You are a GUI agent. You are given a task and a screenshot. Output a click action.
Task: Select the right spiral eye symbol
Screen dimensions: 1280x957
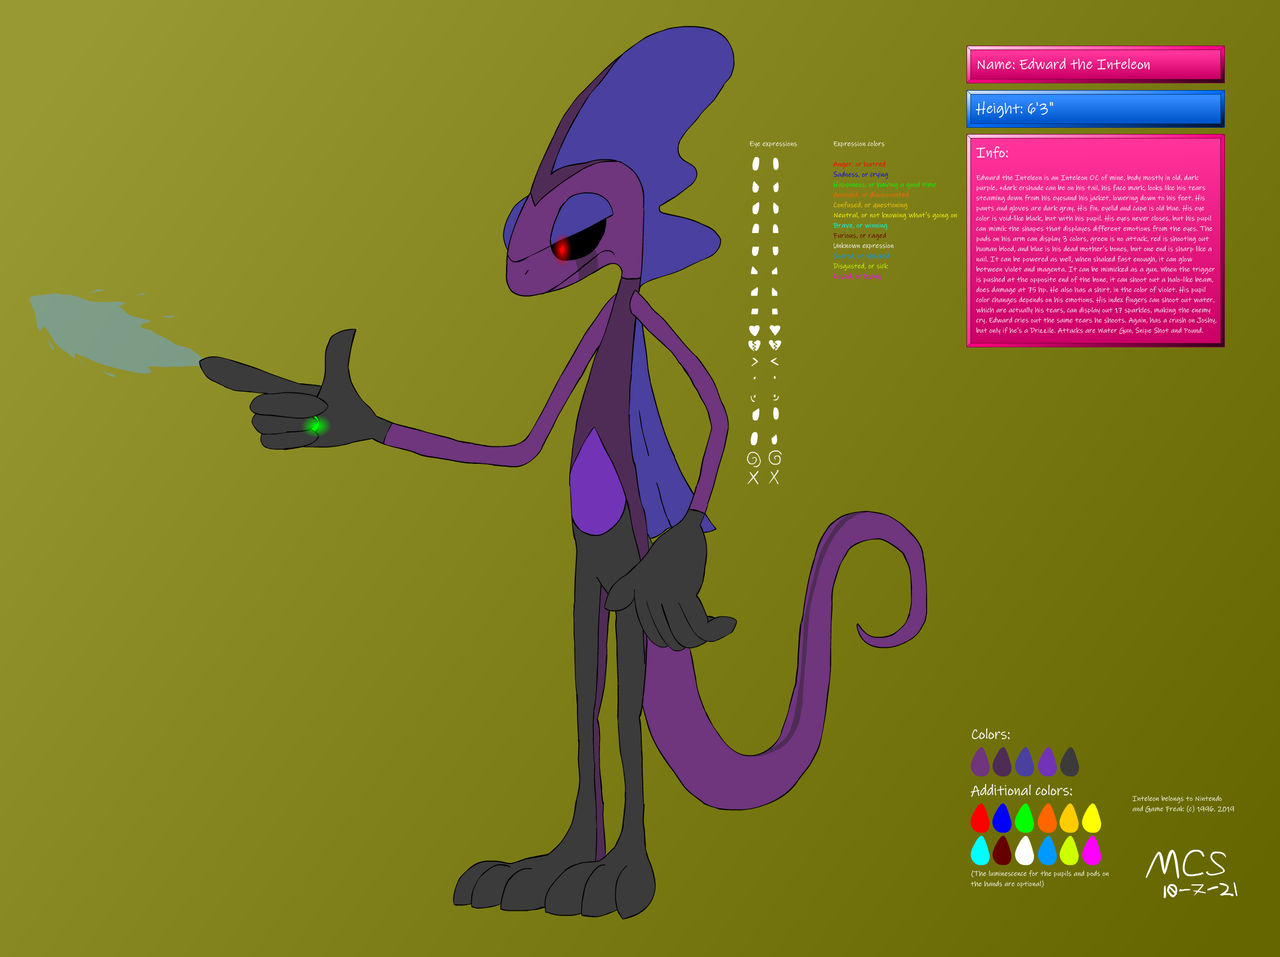775,458
